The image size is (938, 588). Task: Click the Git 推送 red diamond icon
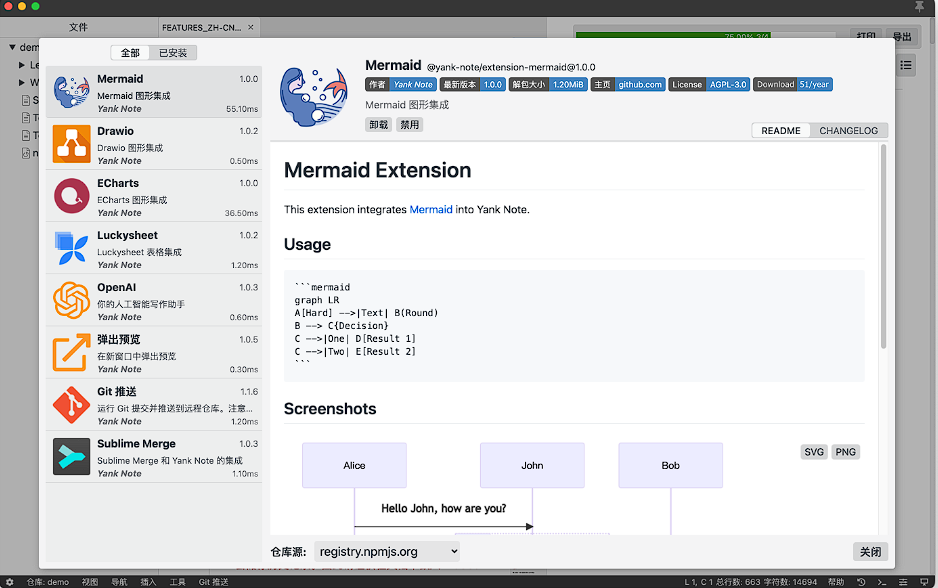[72, 404]
